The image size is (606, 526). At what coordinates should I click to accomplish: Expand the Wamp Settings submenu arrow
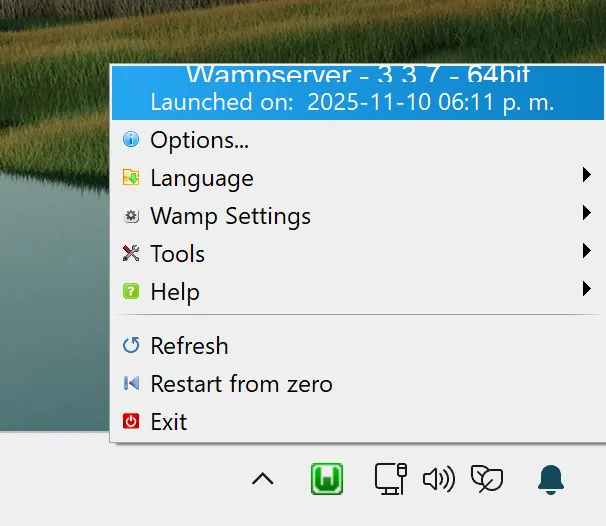(586, 214)
